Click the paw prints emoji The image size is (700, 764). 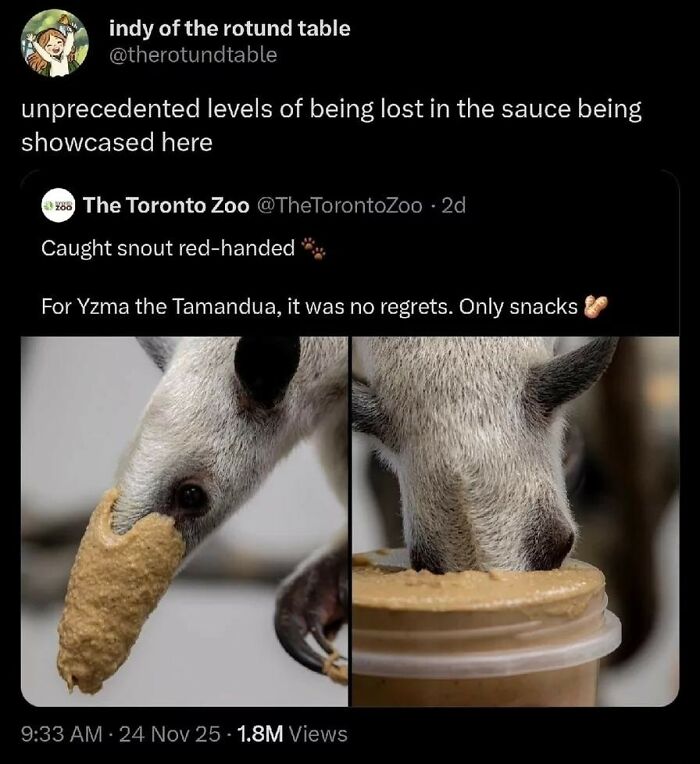coord(313,247)
